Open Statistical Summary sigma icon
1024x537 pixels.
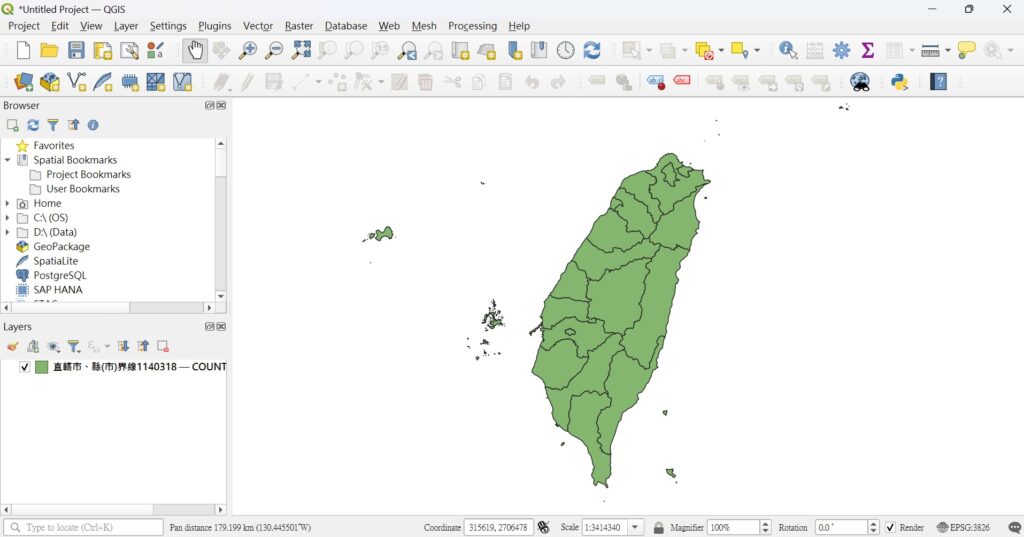pos(867,50)
